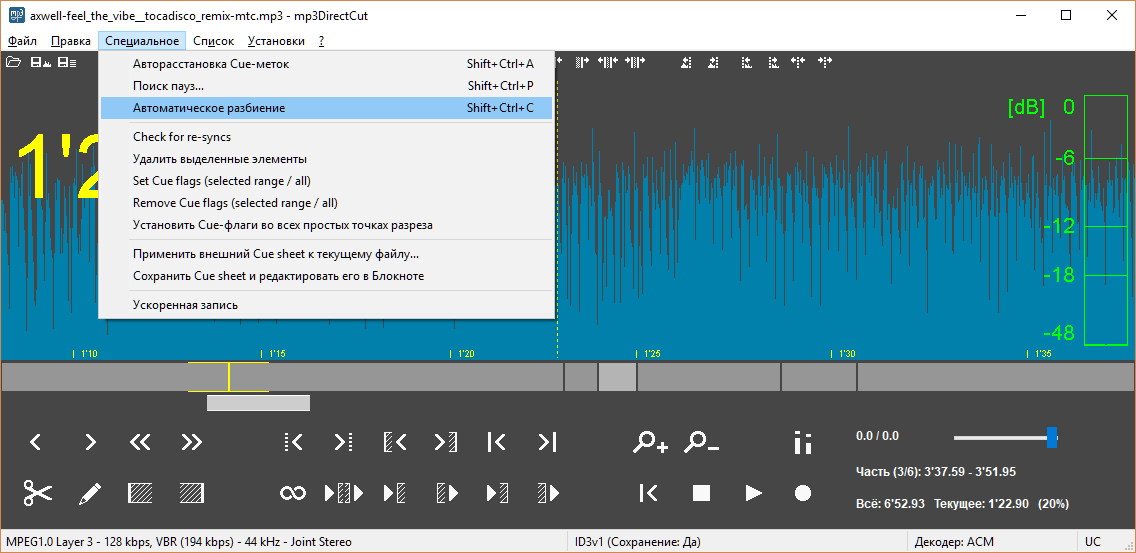Jump to selection end via hatched-block right arrow
This screenshot has width=1136, height=553.
click(x=446, y=441)
